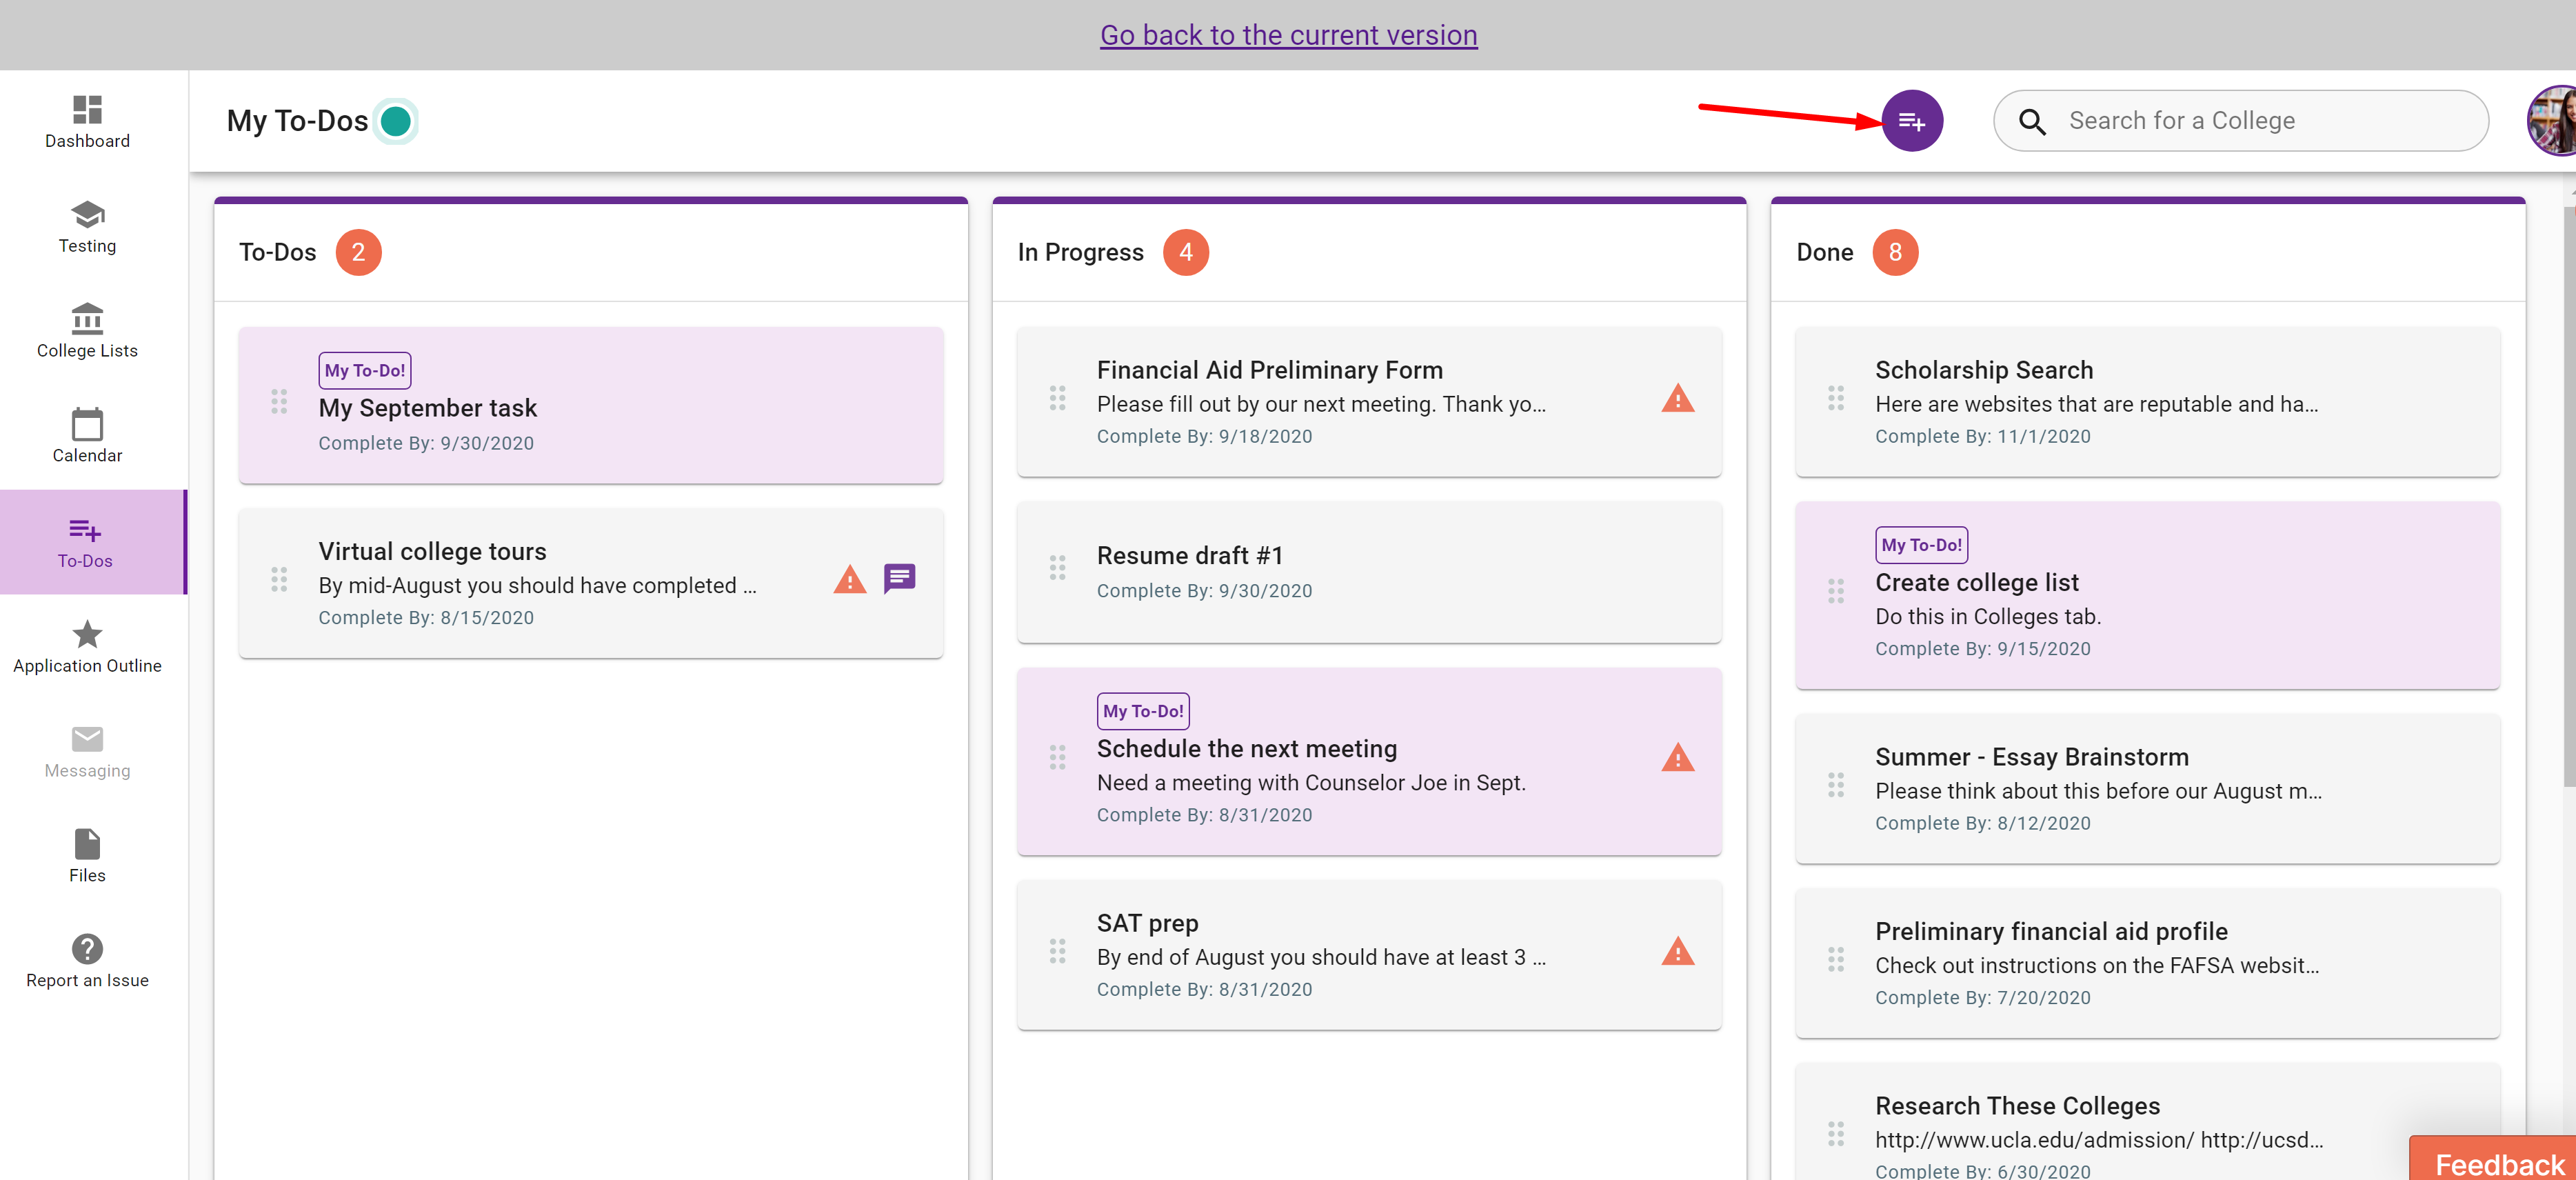The image size is (2576, 1180).
Task: Grab drag handle of Scholarship Search
Action: click(1836, 399)
